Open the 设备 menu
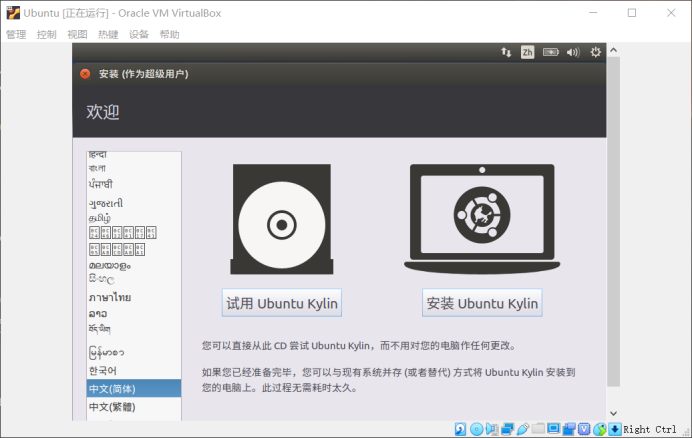Image resolution: width=693 pixels, height=439 pixels. 138,34
